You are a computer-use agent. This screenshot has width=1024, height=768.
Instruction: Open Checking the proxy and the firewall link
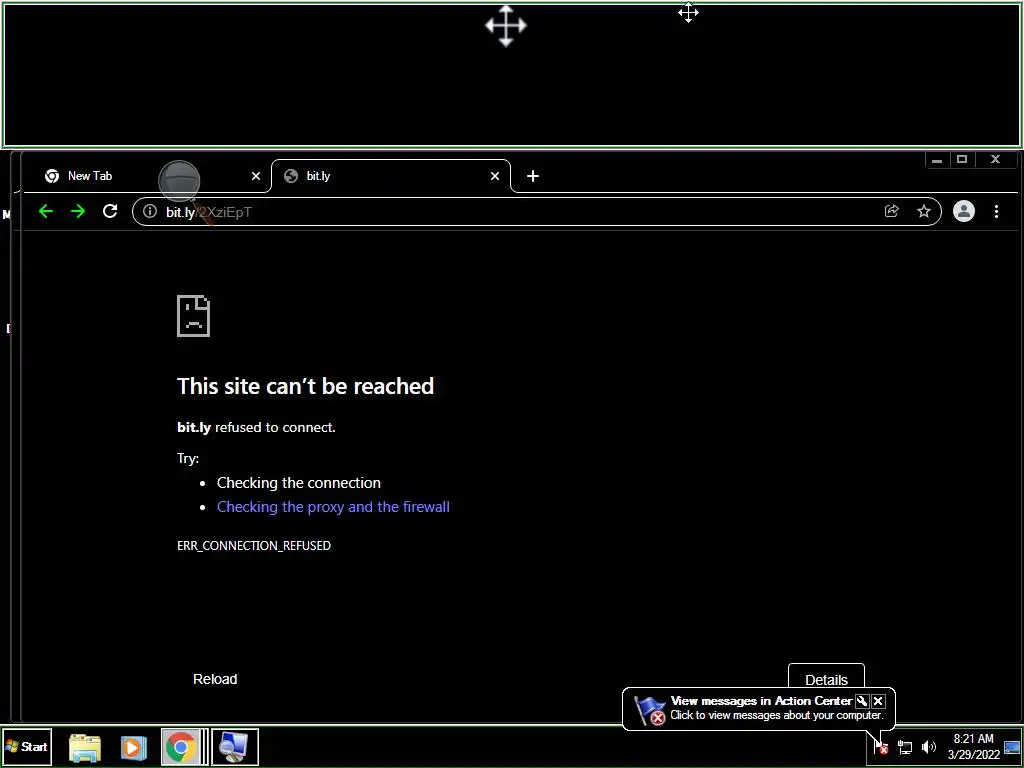click(x=333, y=507)
